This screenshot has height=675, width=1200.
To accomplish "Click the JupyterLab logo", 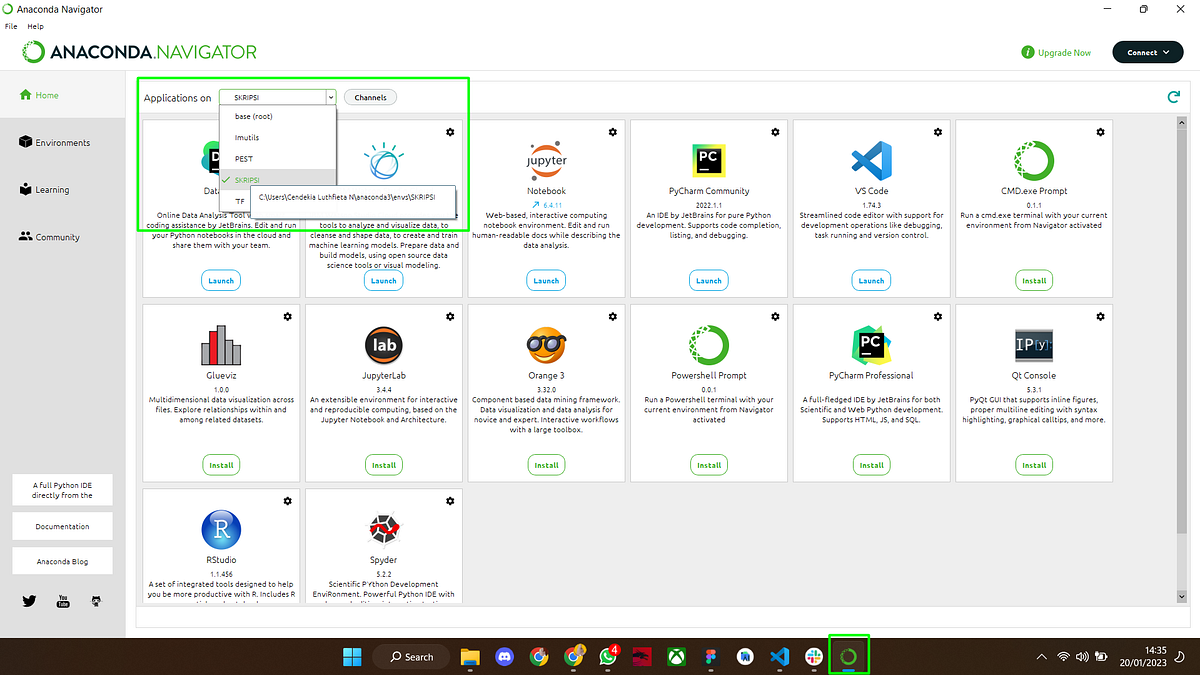I will (x=384, y=345).
